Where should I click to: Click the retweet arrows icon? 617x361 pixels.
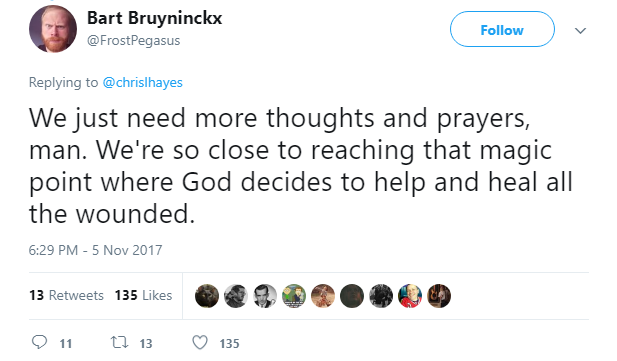119,342
